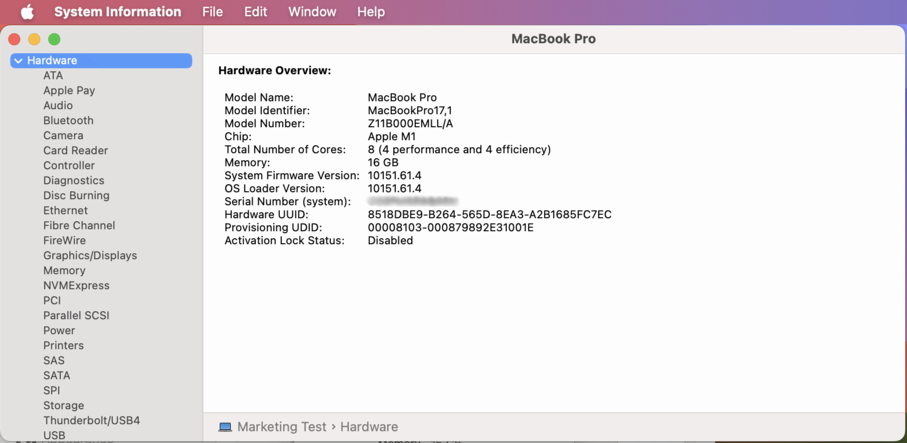The image size is (907, 443).
Task: Show Power information
Action: (59, 330)
